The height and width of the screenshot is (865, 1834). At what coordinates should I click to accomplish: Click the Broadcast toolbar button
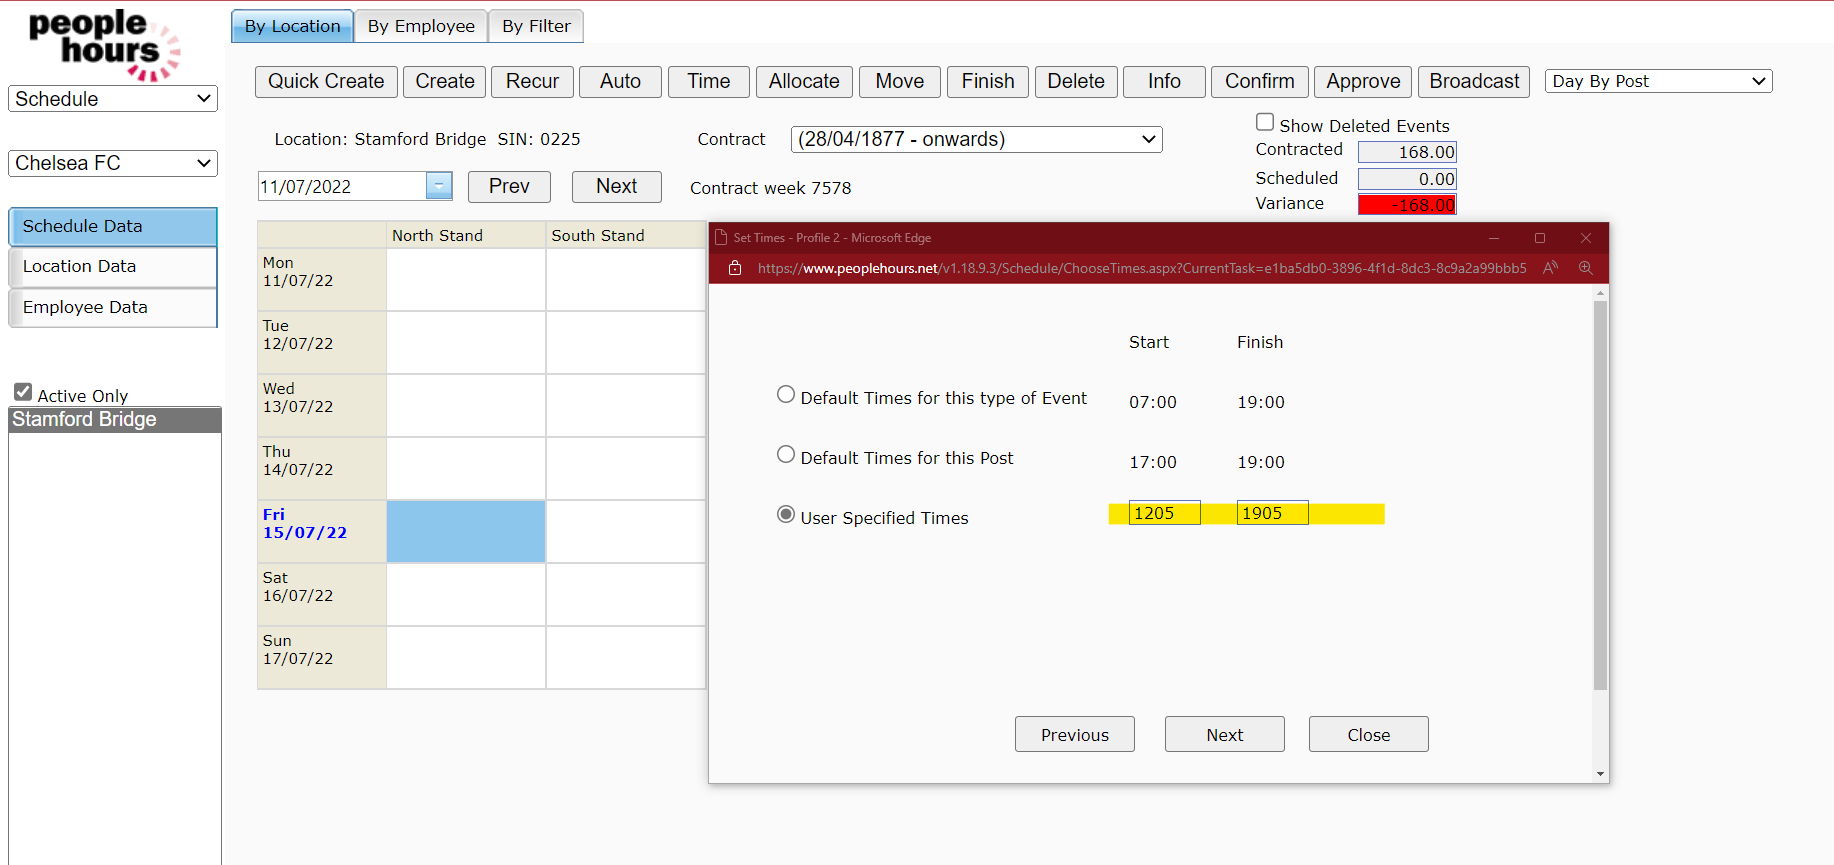tap(1473, 81)
